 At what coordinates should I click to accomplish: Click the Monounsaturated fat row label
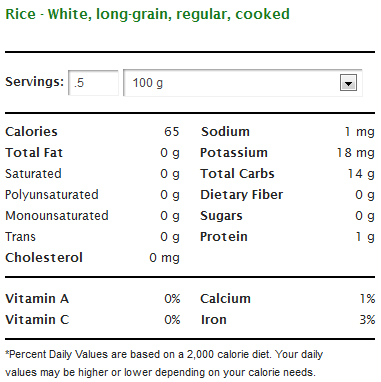click(57, 216)
